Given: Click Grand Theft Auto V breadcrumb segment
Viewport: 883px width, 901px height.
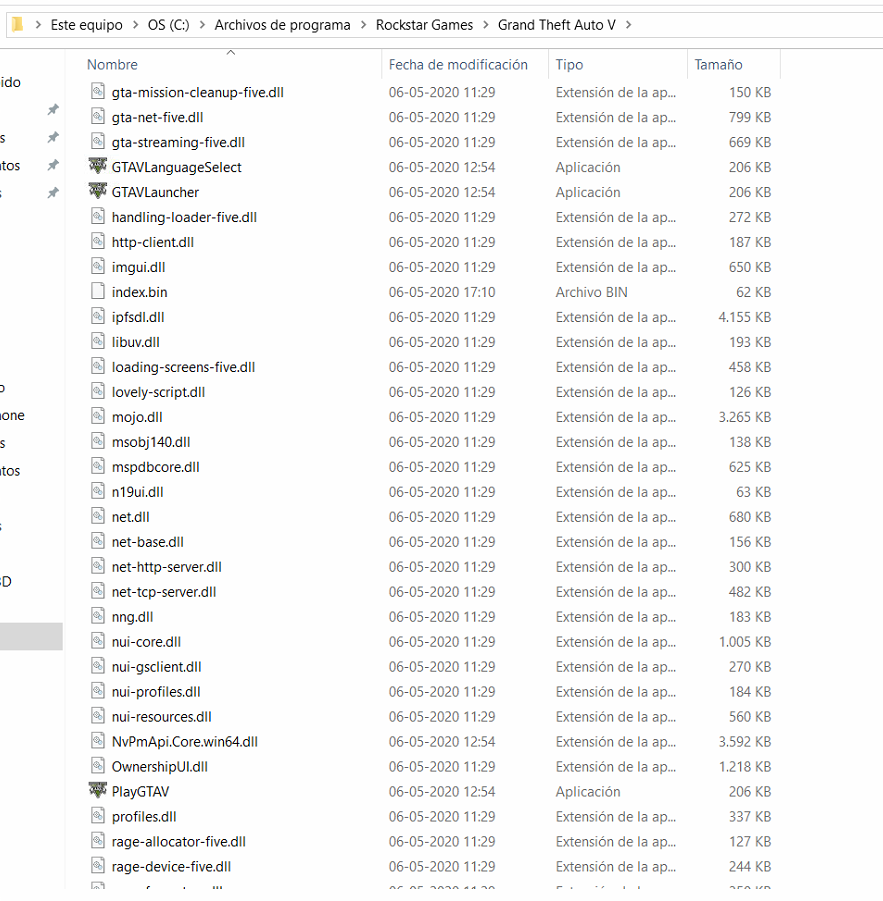Looking at the screenshot, I should click(557, 25).
